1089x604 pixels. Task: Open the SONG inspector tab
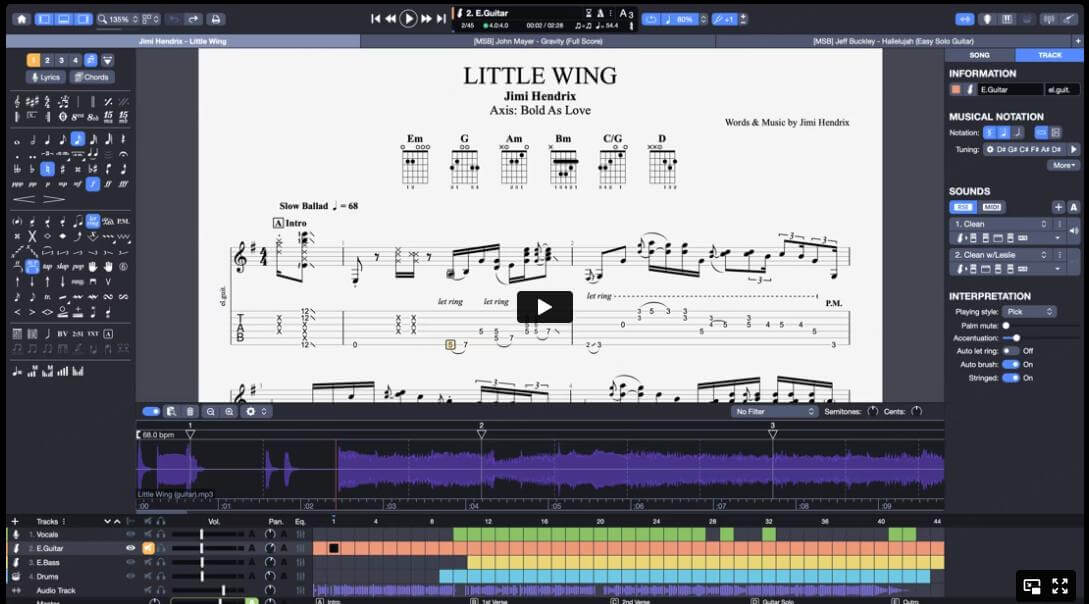[x=979, y=55]
